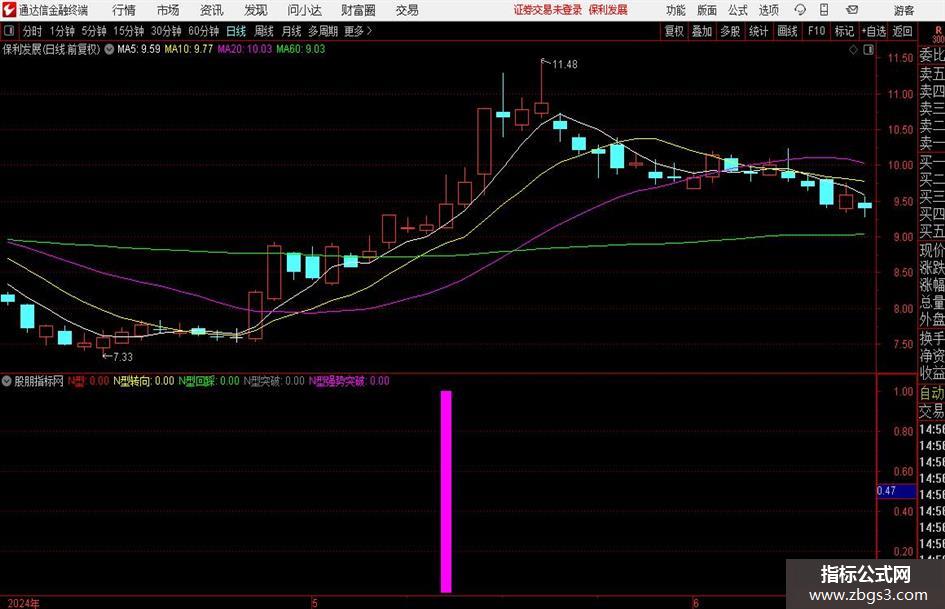Click the month 6 marker on timeline
The width and height of the screenshot is (945, 609).
tap(695, 603)
